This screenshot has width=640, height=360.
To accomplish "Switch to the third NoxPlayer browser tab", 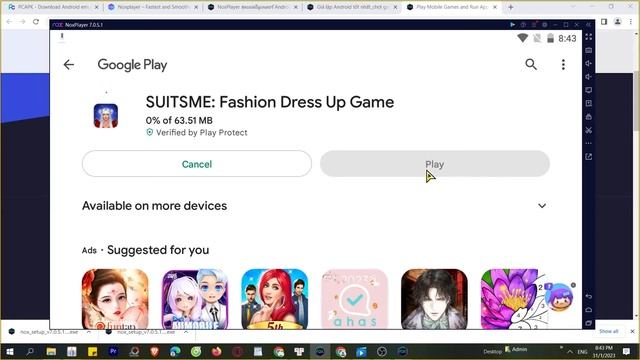I will (253, 7).
